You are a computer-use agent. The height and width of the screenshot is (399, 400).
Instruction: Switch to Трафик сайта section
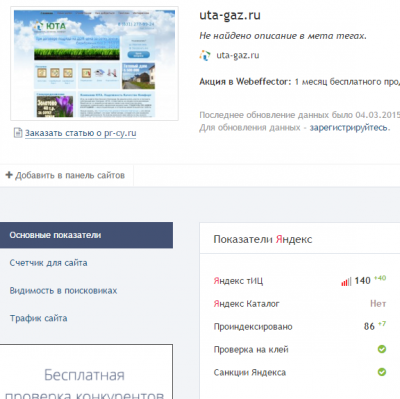point(38,318)
